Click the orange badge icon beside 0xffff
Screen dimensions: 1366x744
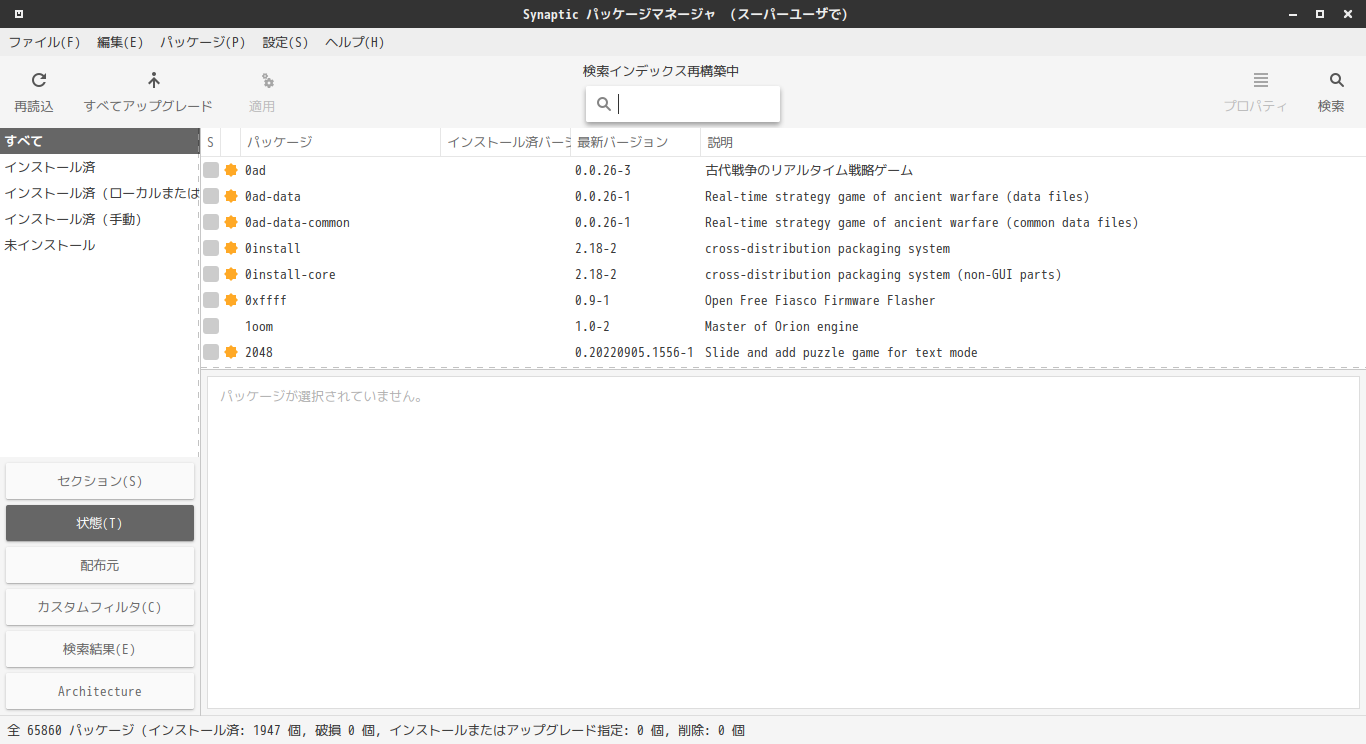click(231, 300)
